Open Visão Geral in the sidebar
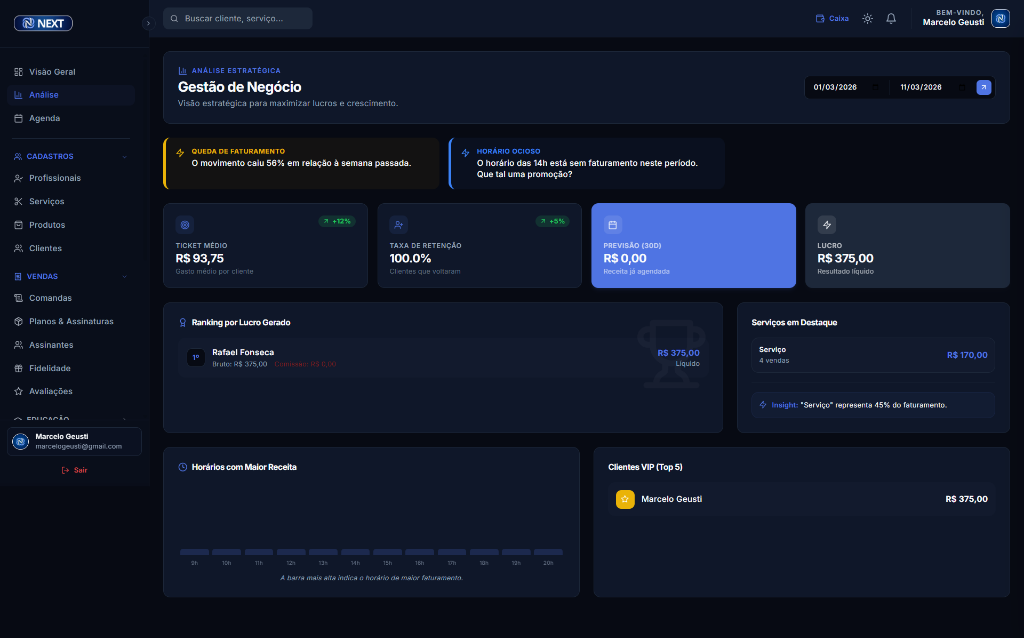This screenshot has width=1024, height=638. (71, 72)
